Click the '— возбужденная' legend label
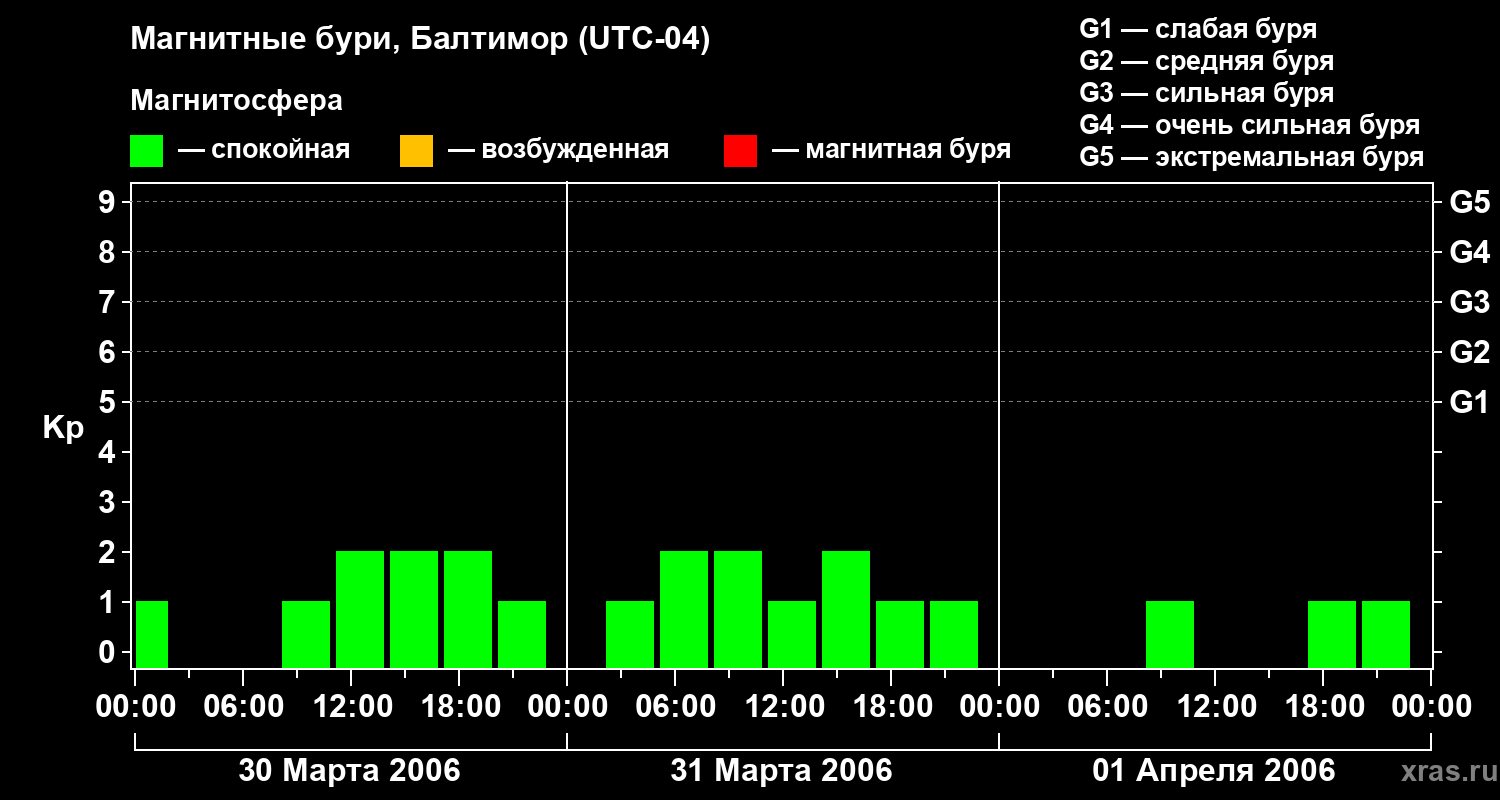 point(558,150)
